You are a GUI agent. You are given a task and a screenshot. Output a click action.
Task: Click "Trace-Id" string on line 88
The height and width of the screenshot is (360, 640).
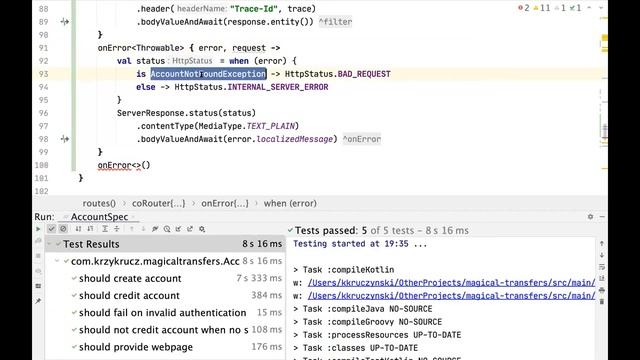(254, 9)
